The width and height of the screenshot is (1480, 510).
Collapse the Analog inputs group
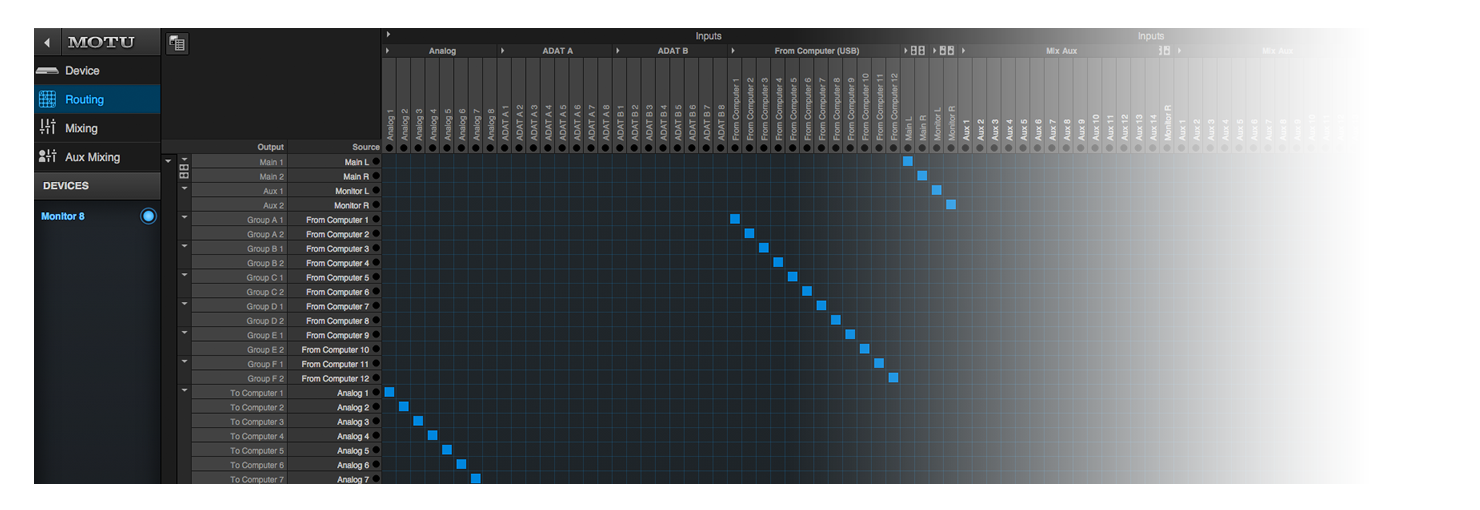[387, 51]
